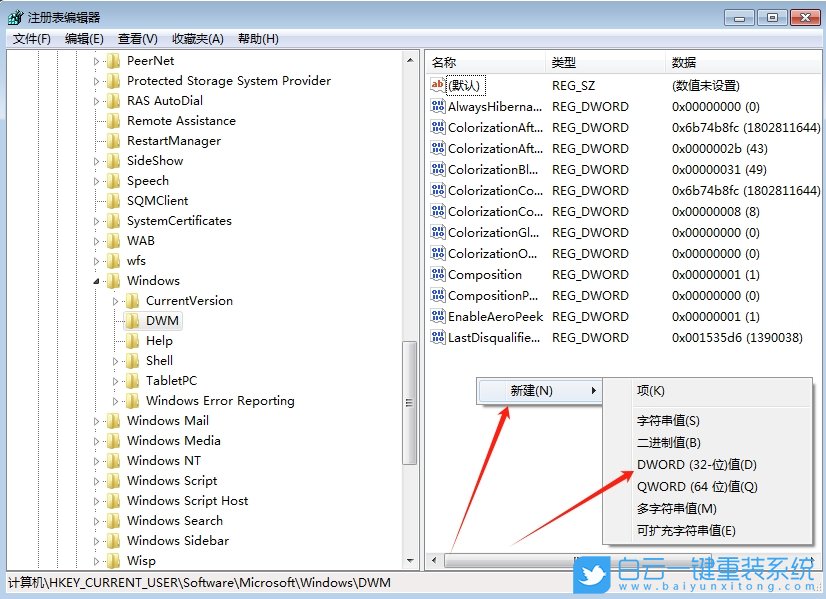826x599 pixels.
Task: Collapse the Windows key in the tree
Action: click(97, 280)
